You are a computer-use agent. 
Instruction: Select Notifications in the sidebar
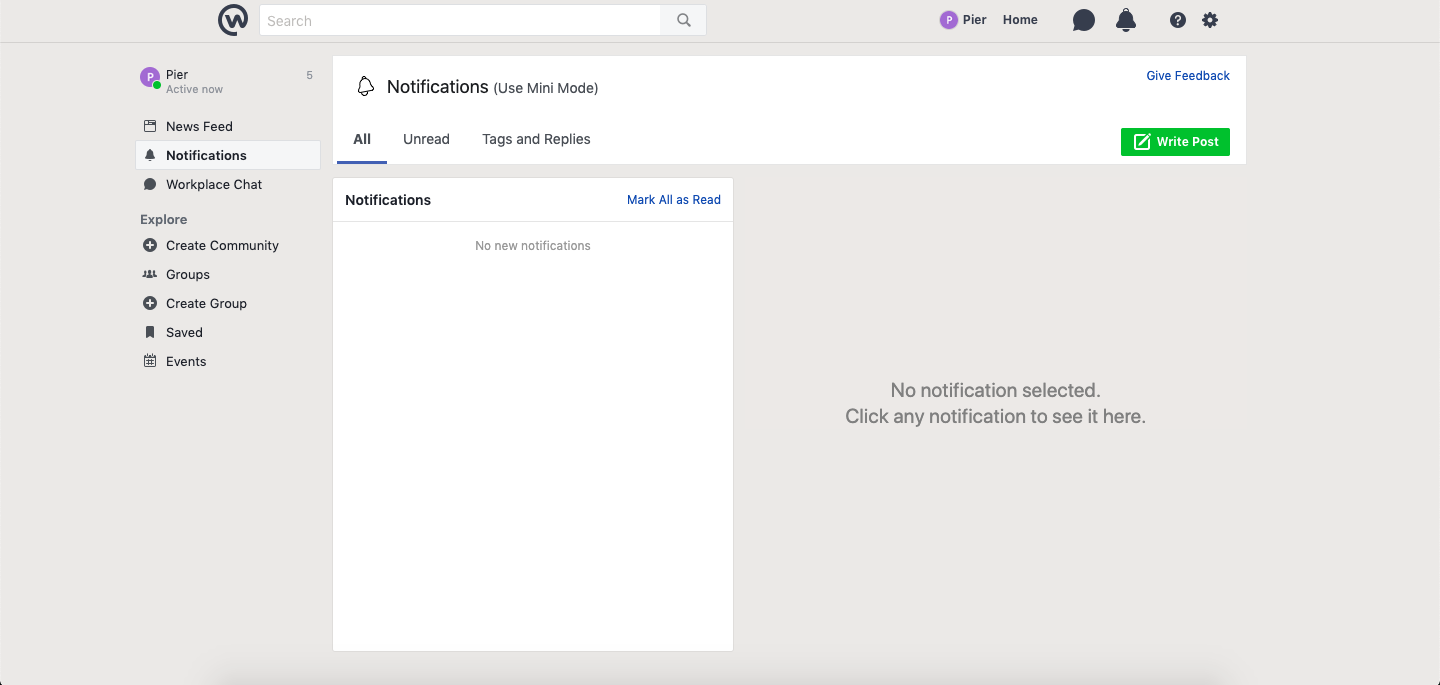[228, 155]
